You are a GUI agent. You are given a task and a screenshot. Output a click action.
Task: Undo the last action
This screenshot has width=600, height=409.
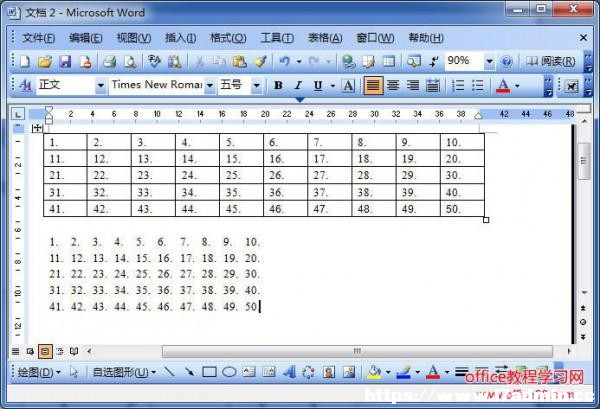click(284, 61)
